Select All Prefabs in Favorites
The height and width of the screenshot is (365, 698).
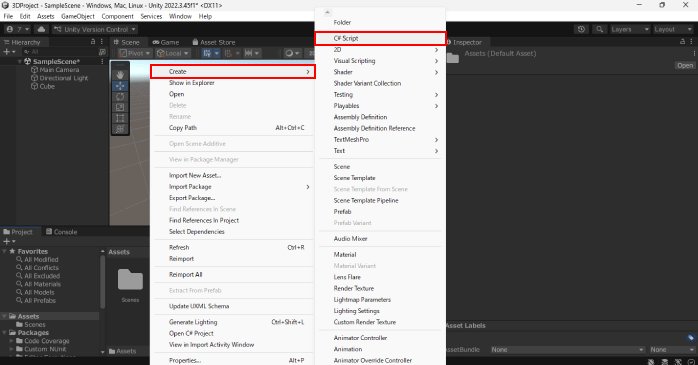pos(36,300)
